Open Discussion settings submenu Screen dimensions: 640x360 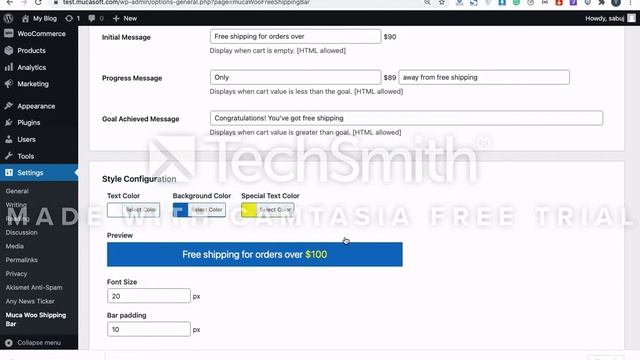pyautogui.click(x=22, y=232)
